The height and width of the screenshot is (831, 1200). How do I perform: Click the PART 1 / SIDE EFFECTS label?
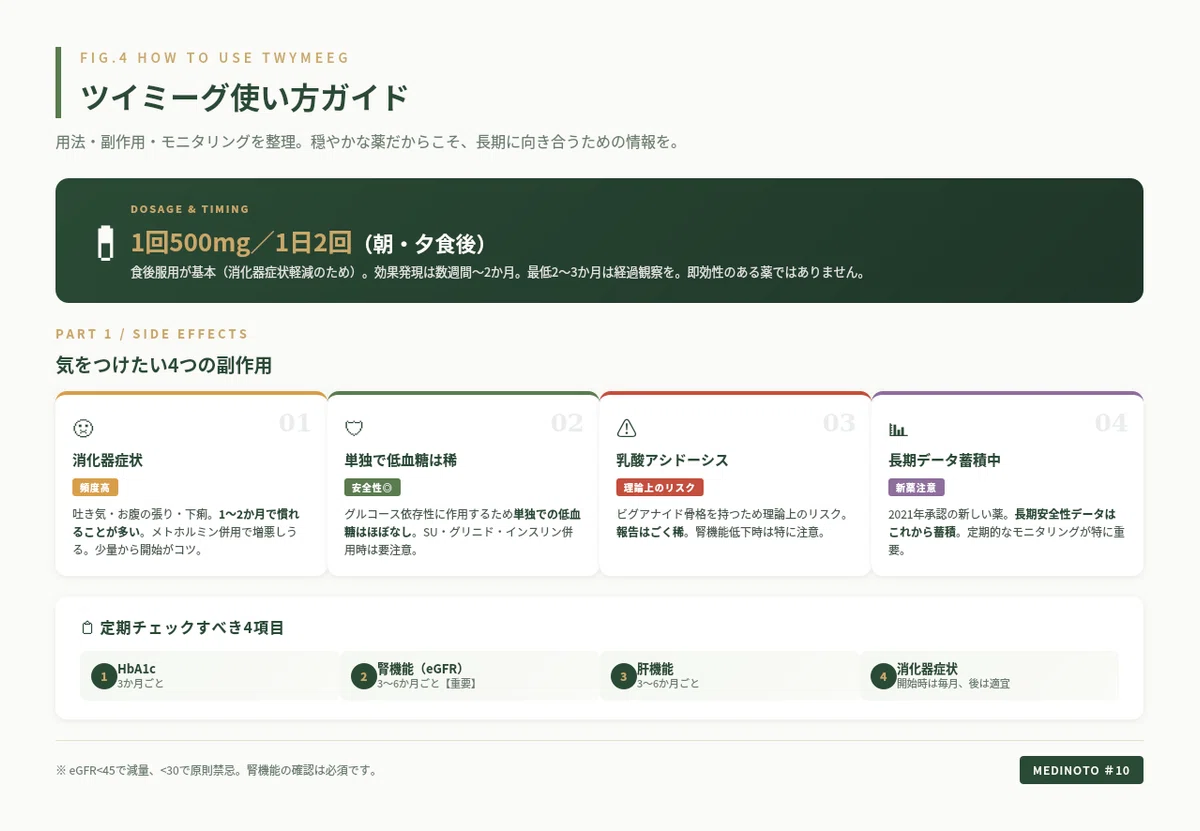152,334
